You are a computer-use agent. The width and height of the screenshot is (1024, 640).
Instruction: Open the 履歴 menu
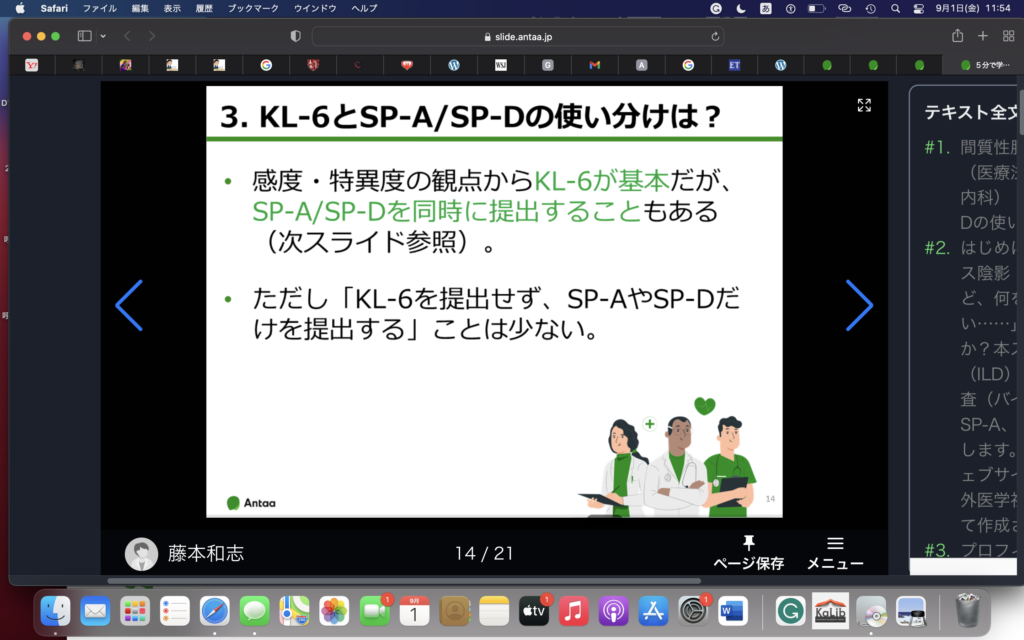(x=204, y=8)
